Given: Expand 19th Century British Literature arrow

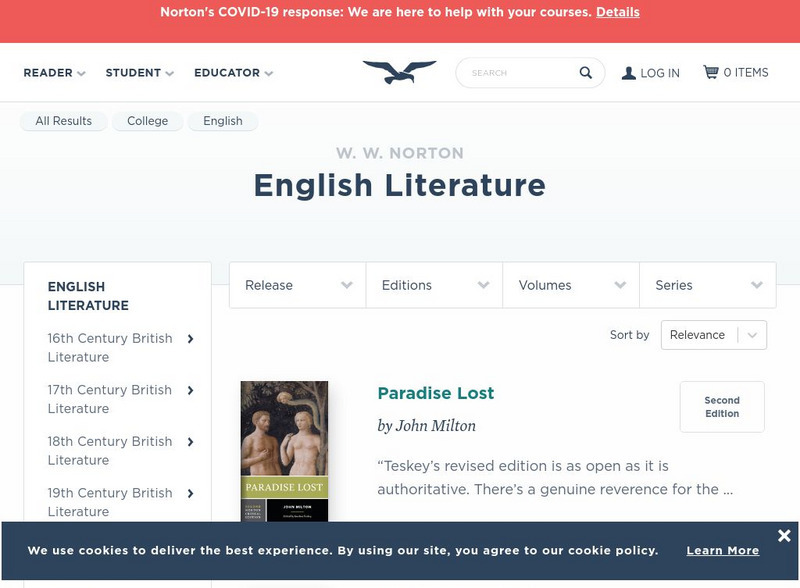Looking at the screenshot, I should point(190,493).
